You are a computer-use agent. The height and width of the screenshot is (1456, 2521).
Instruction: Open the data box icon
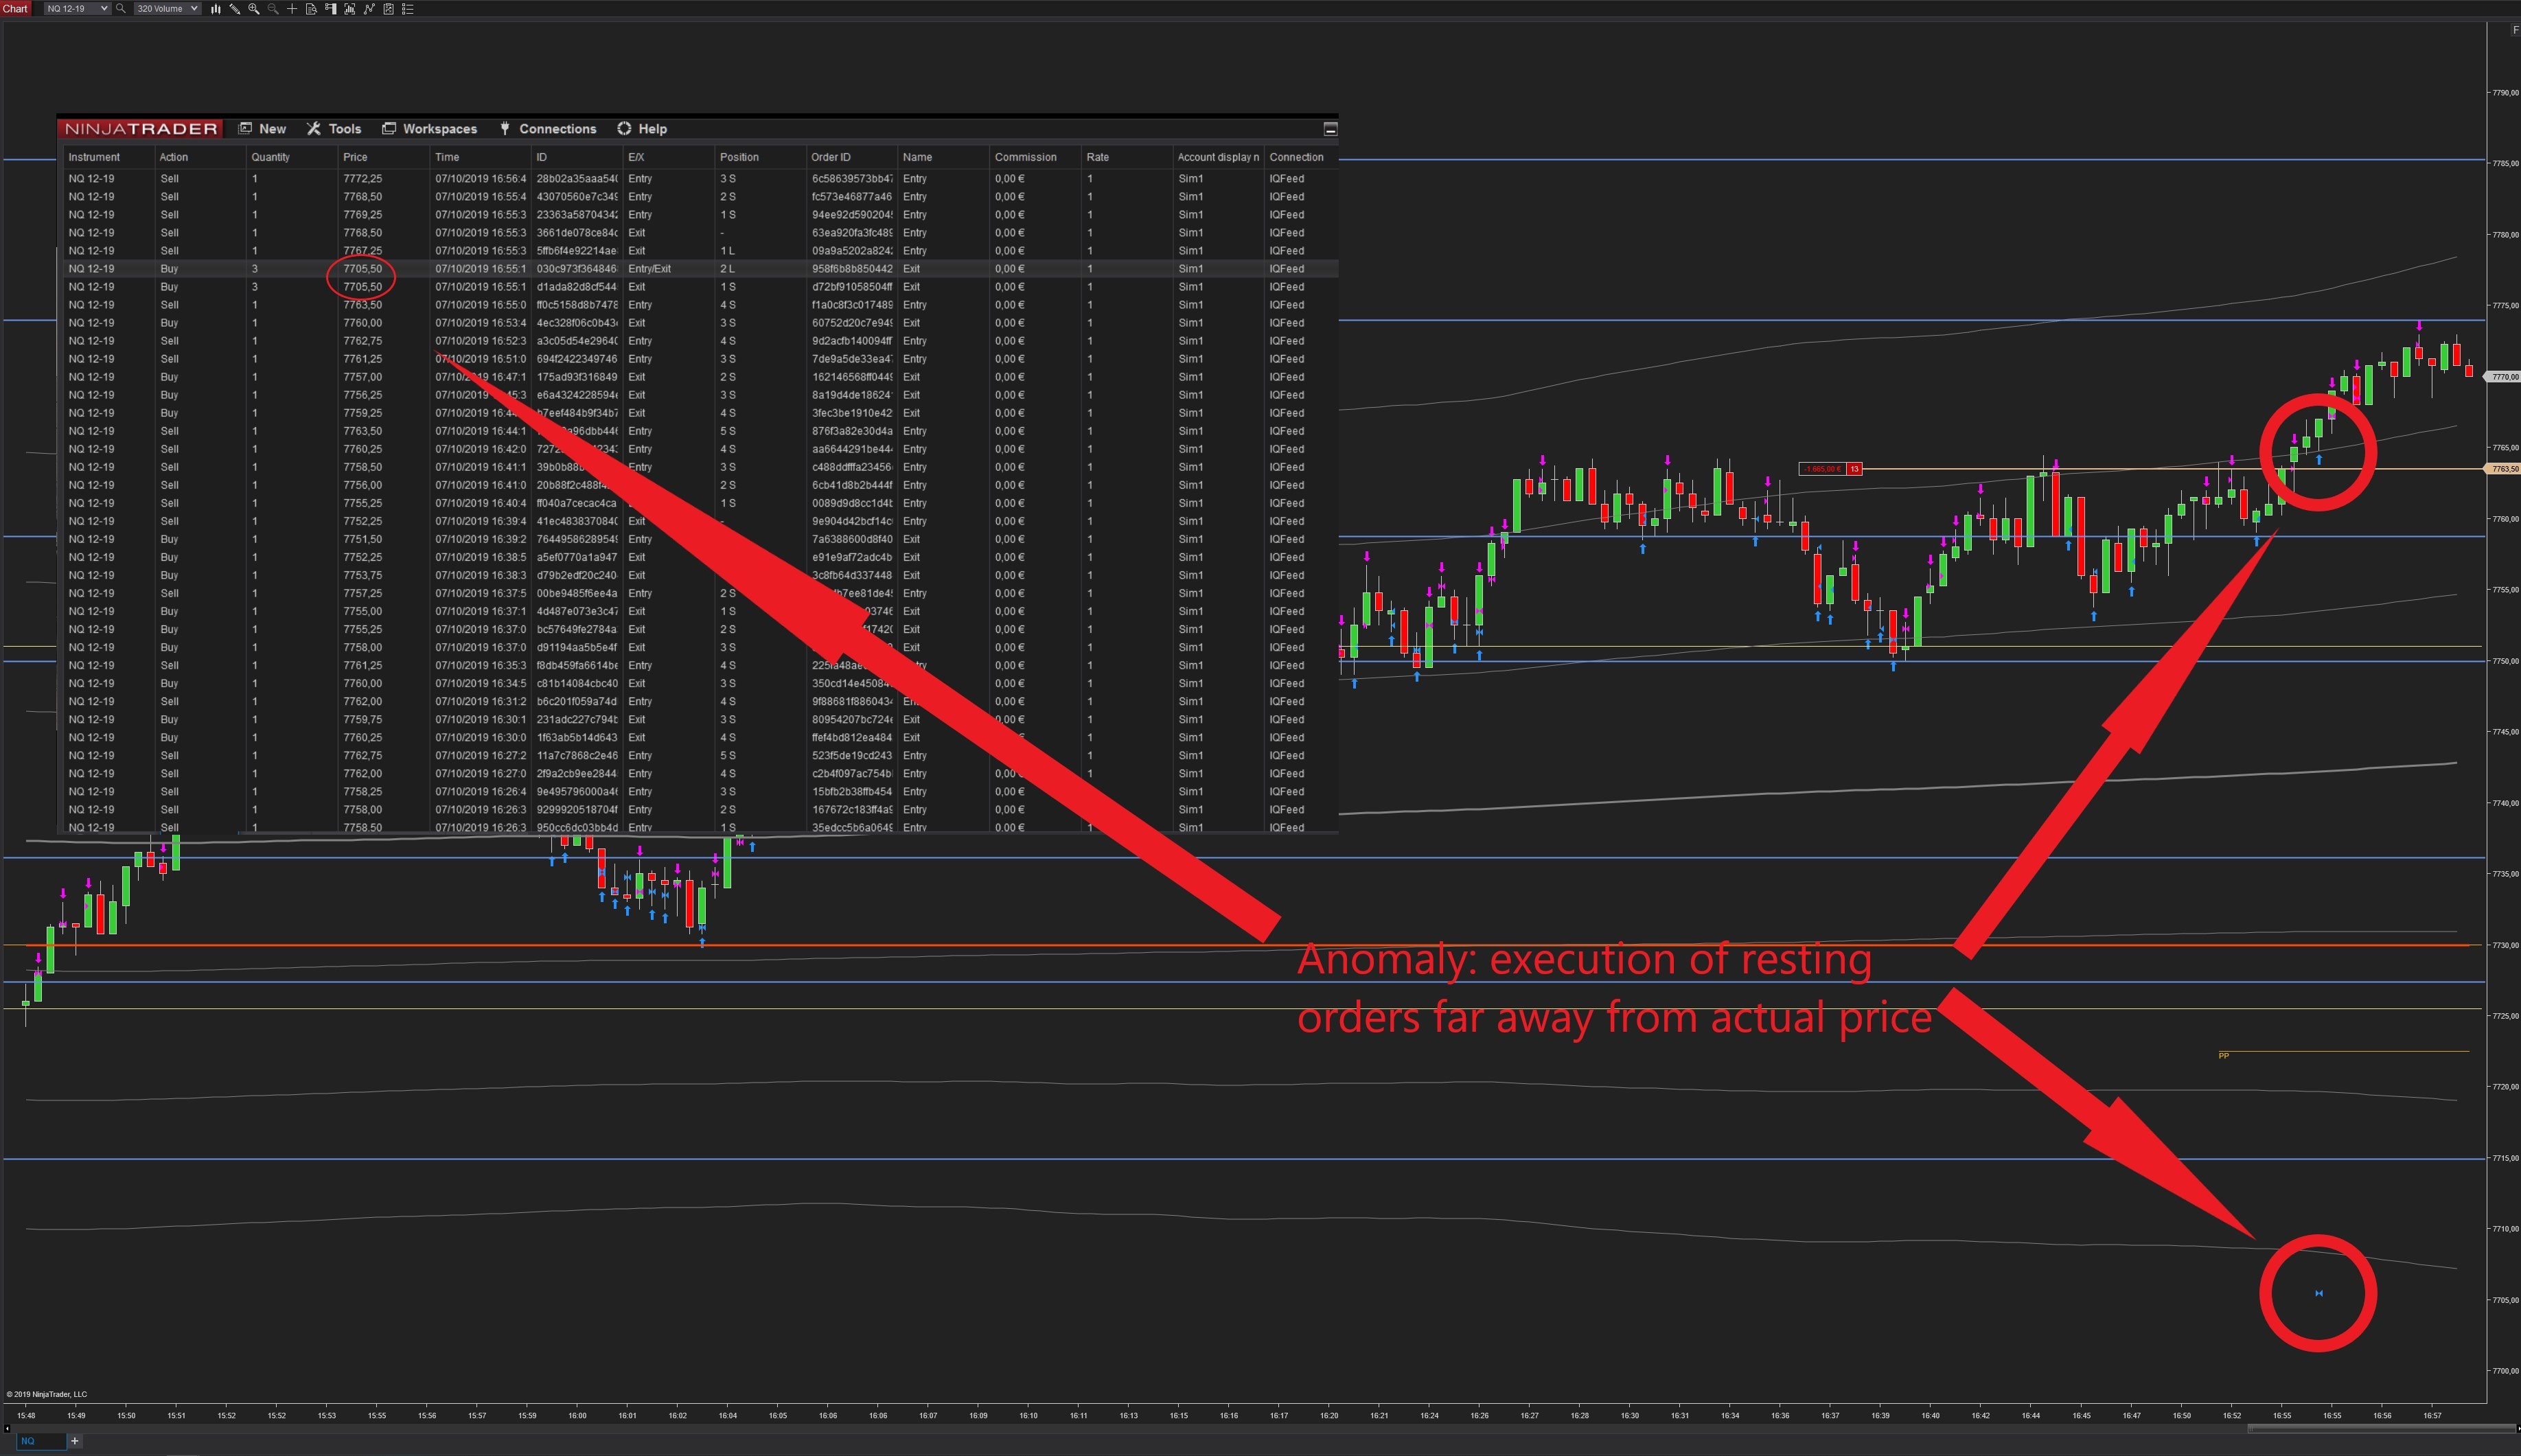[311, 9]
